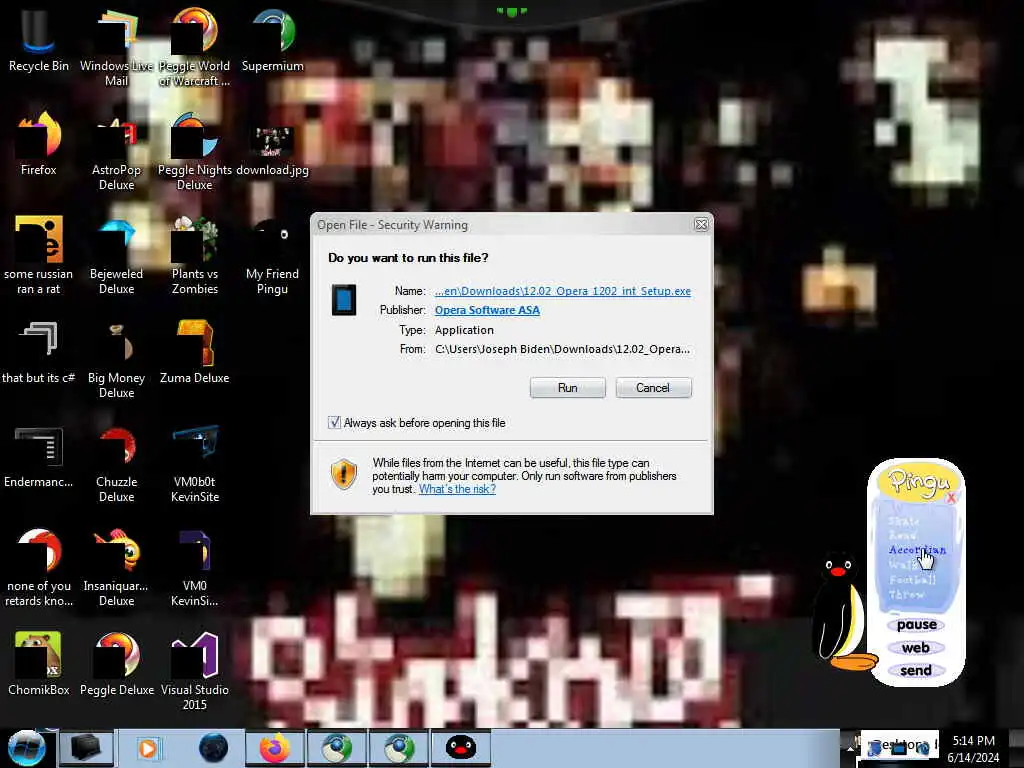
Task: Choose Skate in Pingu menu
Action: pos(904,520)
